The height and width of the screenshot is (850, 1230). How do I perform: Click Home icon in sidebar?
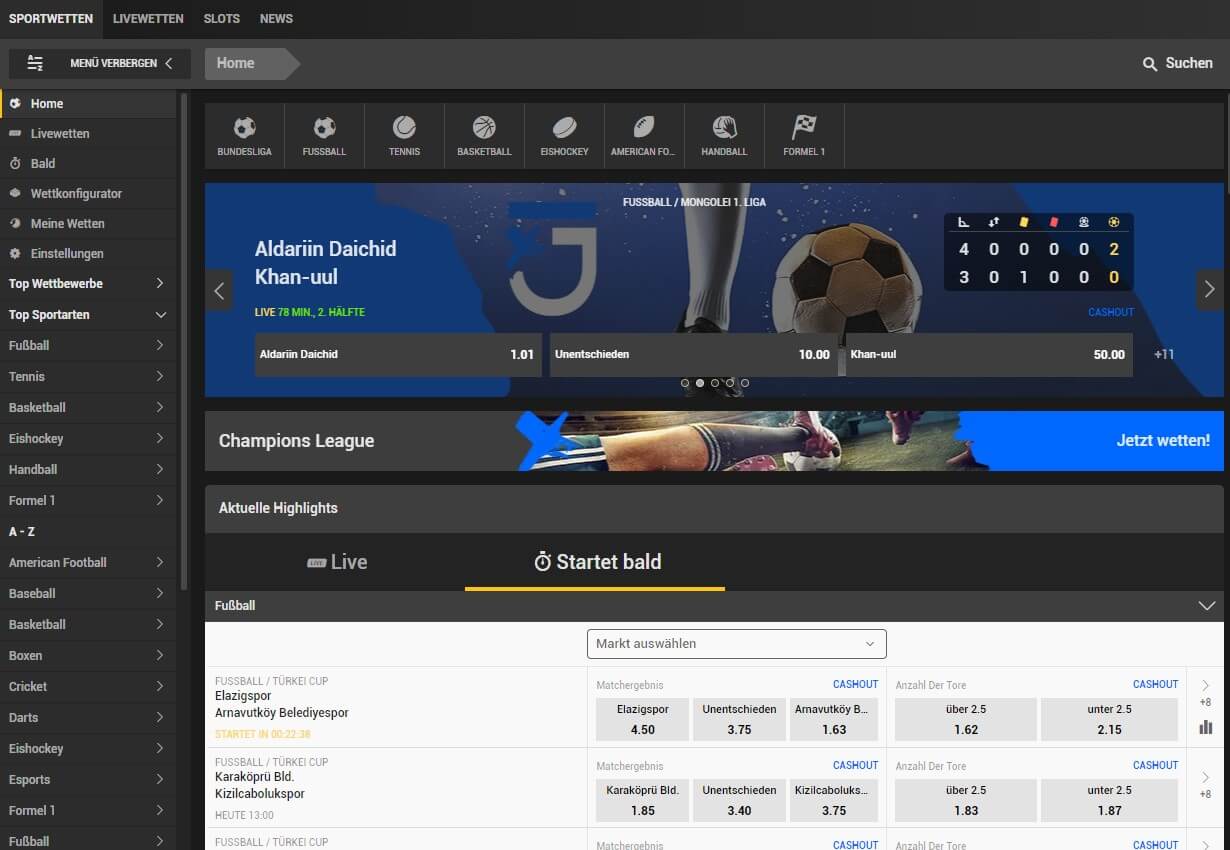[15, 103]
